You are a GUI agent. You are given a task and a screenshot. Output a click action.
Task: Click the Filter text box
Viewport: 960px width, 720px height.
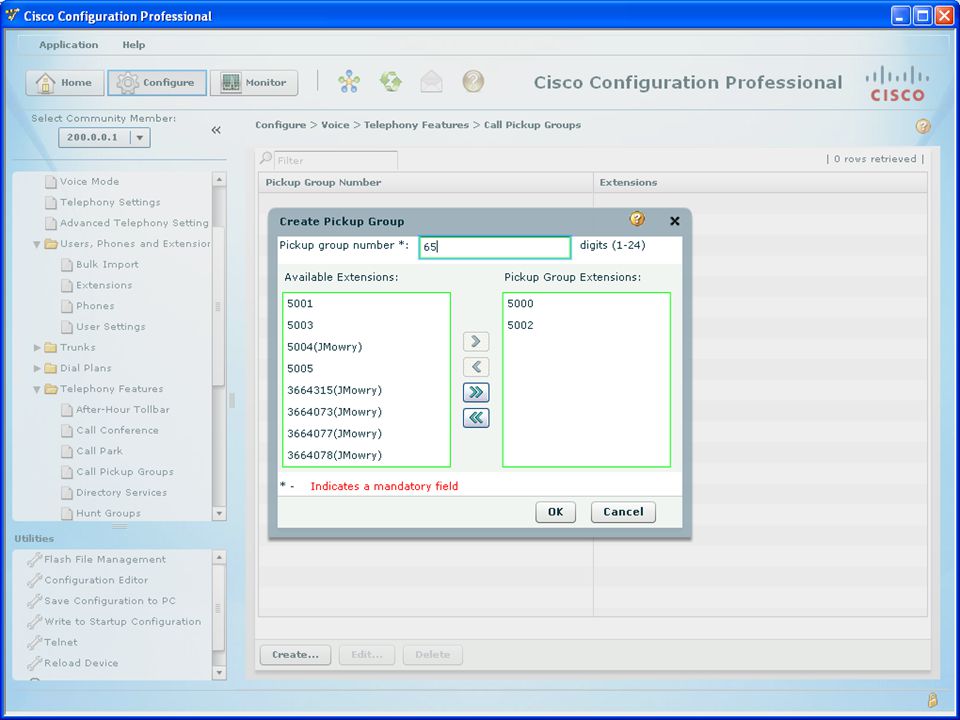(336, 160)
